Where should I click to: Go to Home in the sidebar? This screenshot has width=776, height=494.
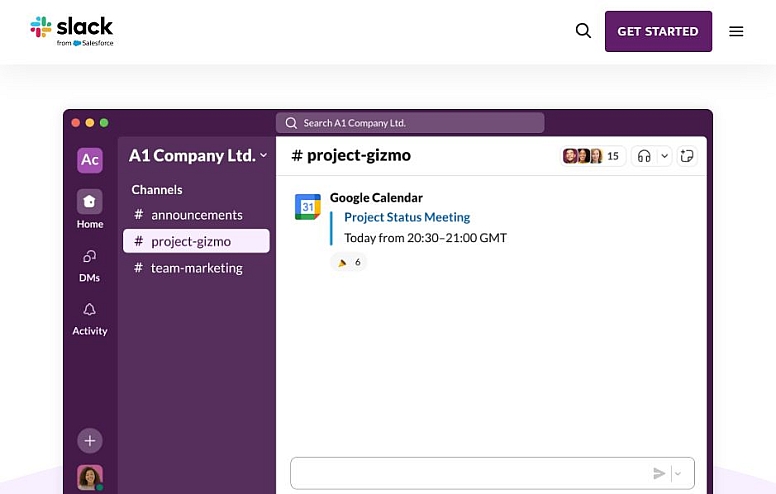pos(90,209)
